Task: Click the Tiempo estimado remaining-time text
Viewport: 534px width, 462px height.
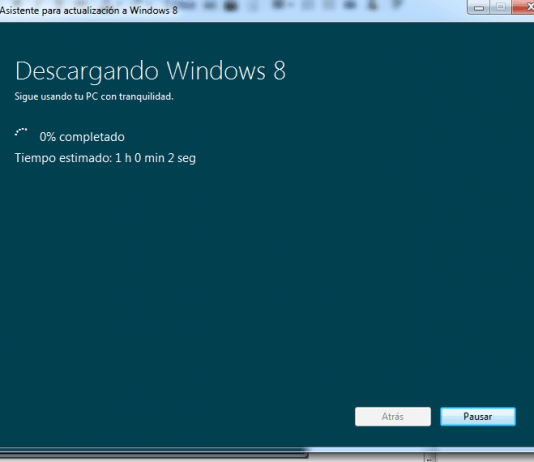Action: pos(105,158)
